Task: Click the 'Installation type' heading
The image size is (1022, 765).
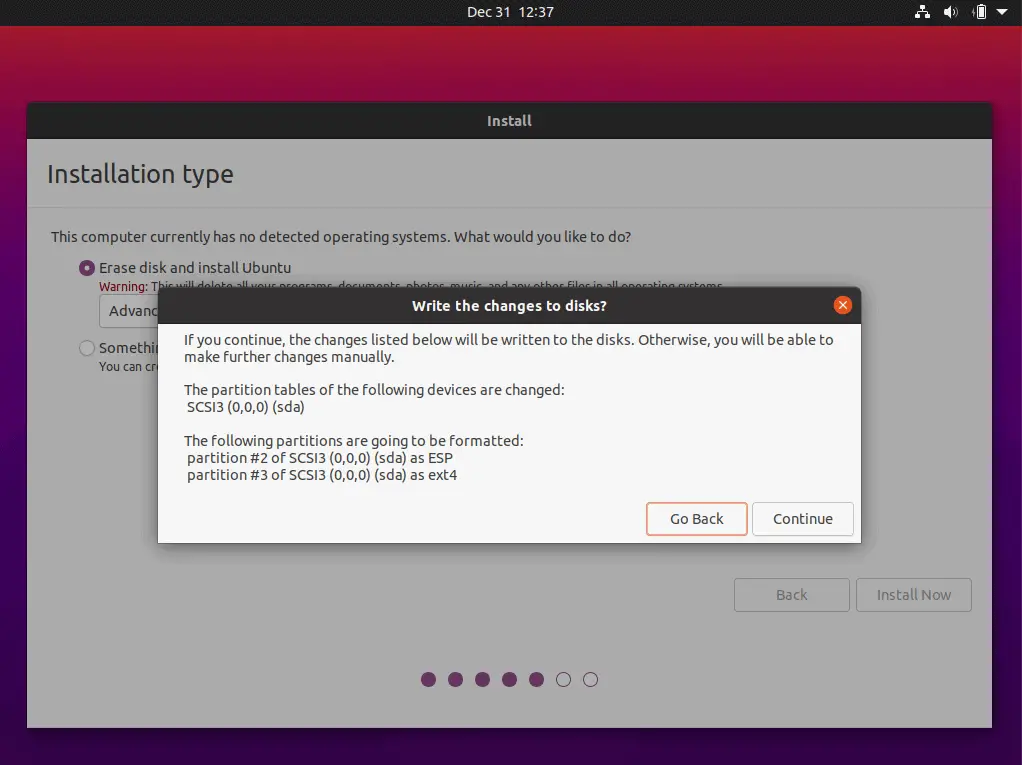Action: 140,174
